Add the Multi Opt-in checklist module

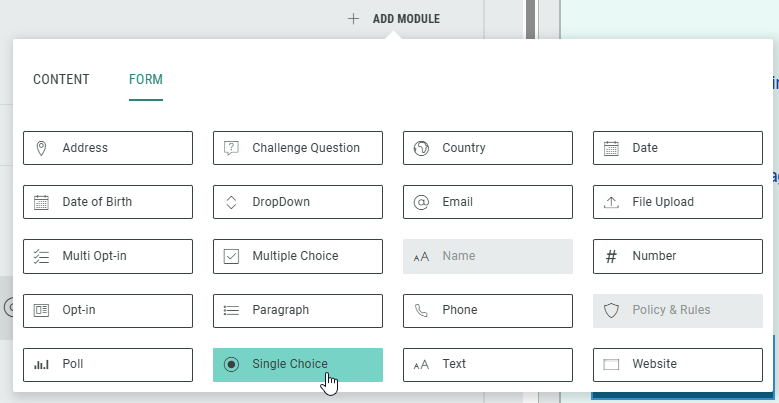[107, 256]
